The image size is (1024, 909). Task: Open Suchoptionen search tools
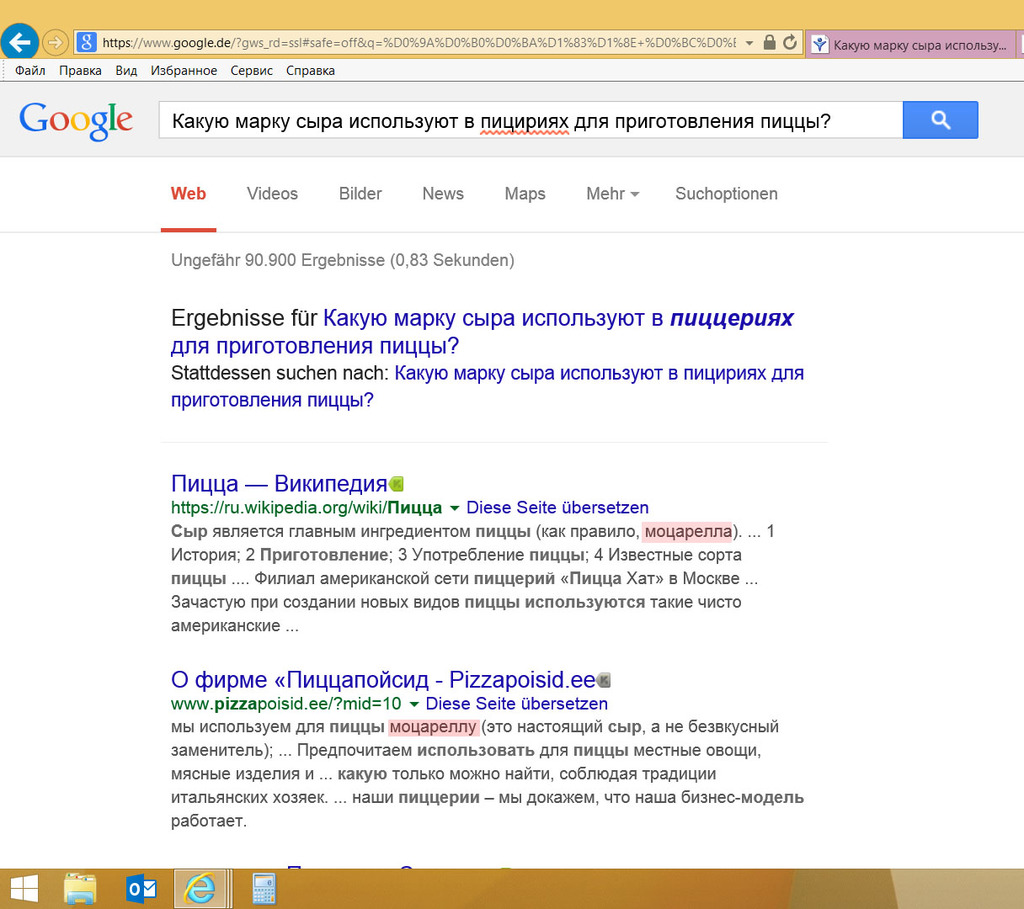(x=726, y=194)
